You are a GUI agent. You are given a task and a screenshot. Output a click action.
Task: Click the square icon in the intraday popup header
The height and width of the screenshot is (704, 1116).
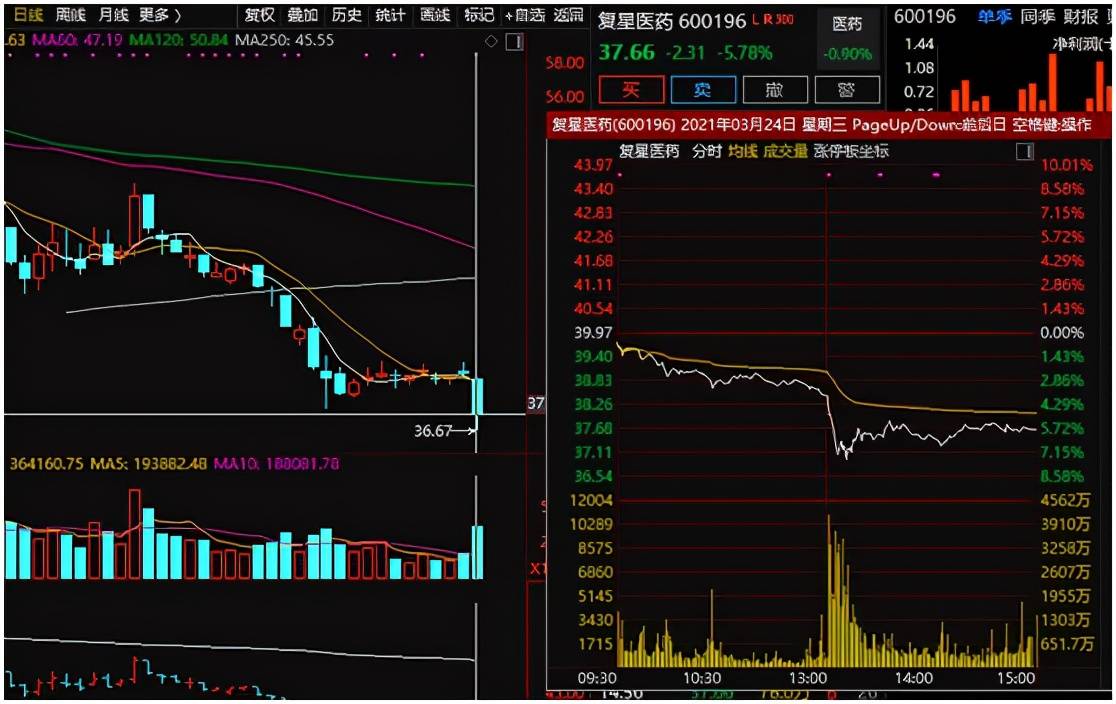[x=1024, y=152]
